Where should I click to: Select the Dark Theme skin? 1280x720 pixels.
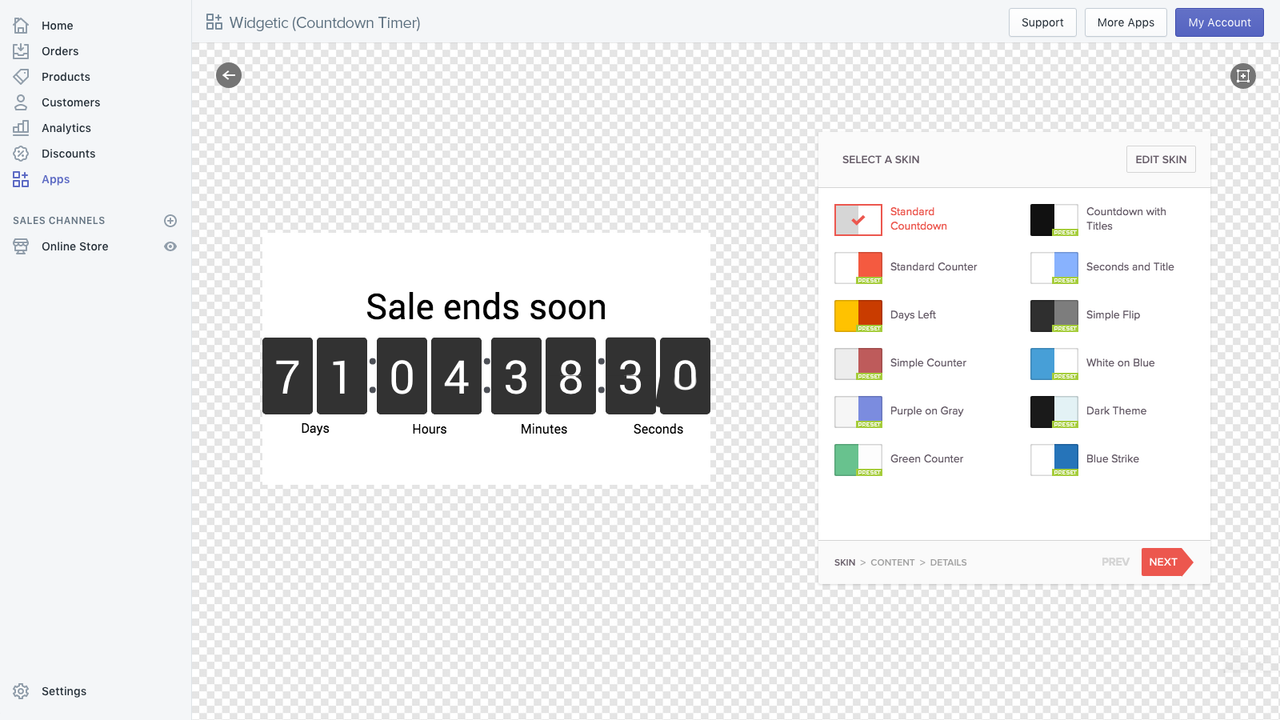[x=1116, y=410]
